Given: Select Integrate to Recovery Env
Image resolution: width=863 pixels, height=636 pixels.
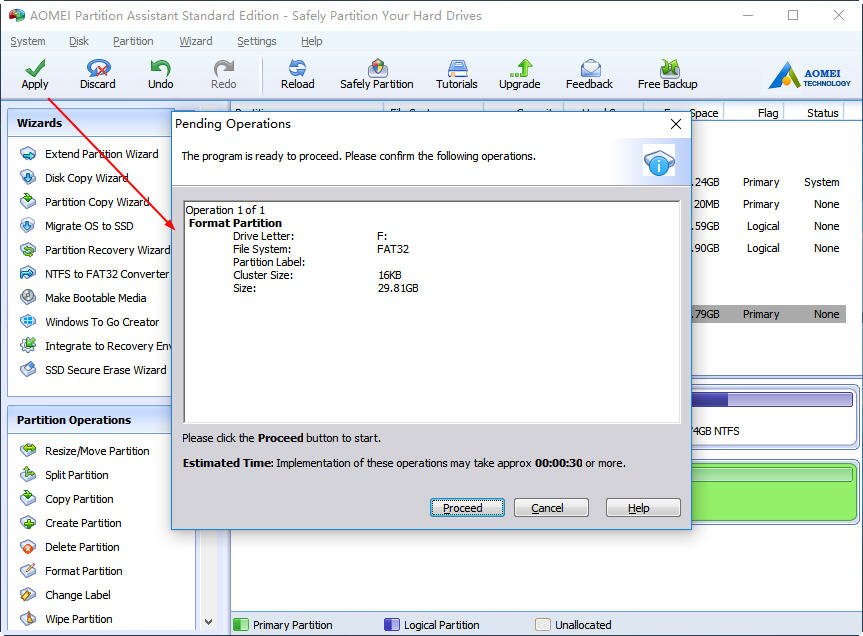Looking at the screenshot, I should coord(95,346).
